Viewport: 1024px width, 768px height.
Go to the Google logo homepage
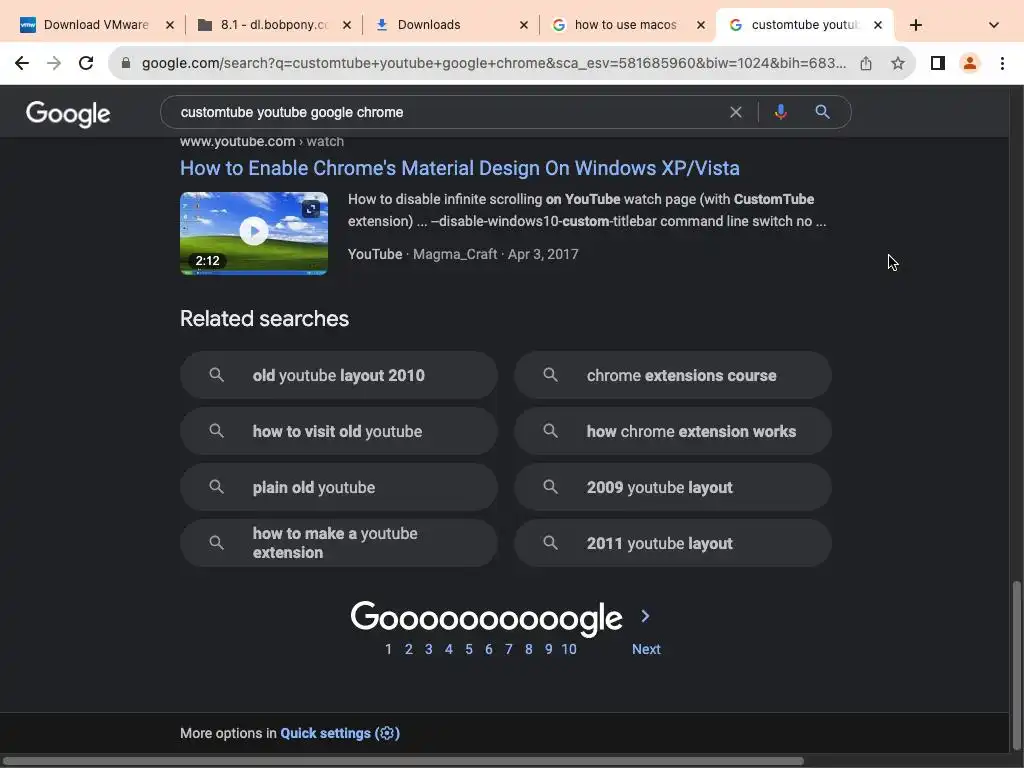pyautogui.click(x=68, y=114)
